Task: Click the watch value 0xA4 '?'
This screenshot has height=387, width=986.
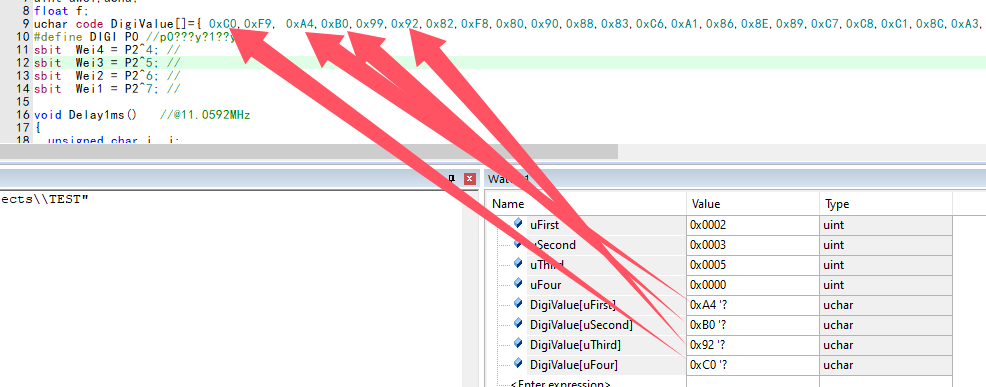Action: point(709,305)
